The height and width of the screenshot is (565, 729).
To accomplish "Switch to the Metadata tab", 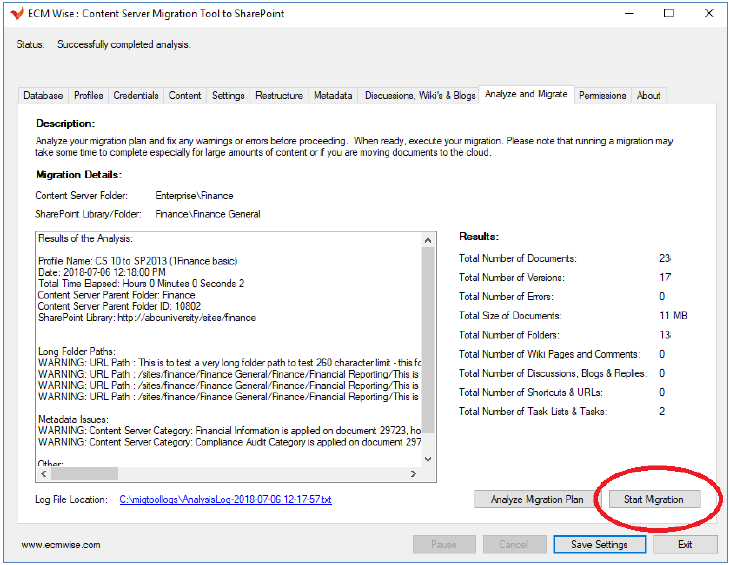I will point(333,96).
